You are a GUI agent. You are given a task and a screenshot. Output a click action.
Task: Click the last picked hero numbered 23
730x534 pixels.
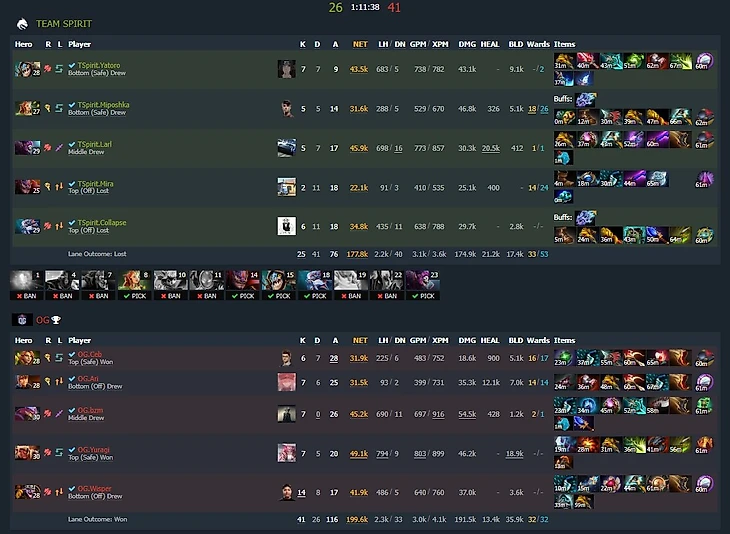[x=423, y=280]
